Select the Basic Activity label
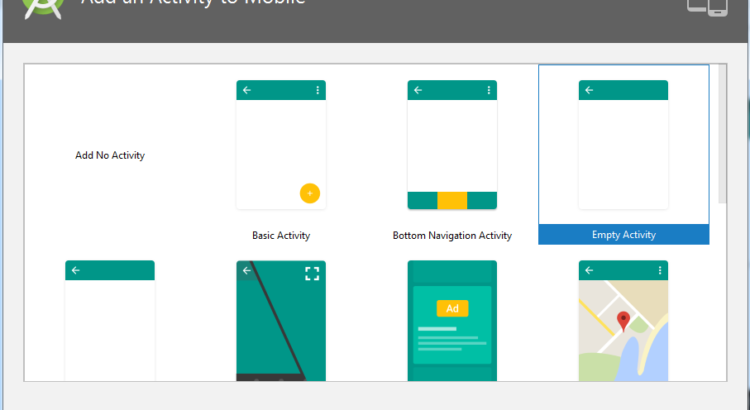The width and height of the screenshot is (750, 410). pyautogui.click(x=281, y=236)
